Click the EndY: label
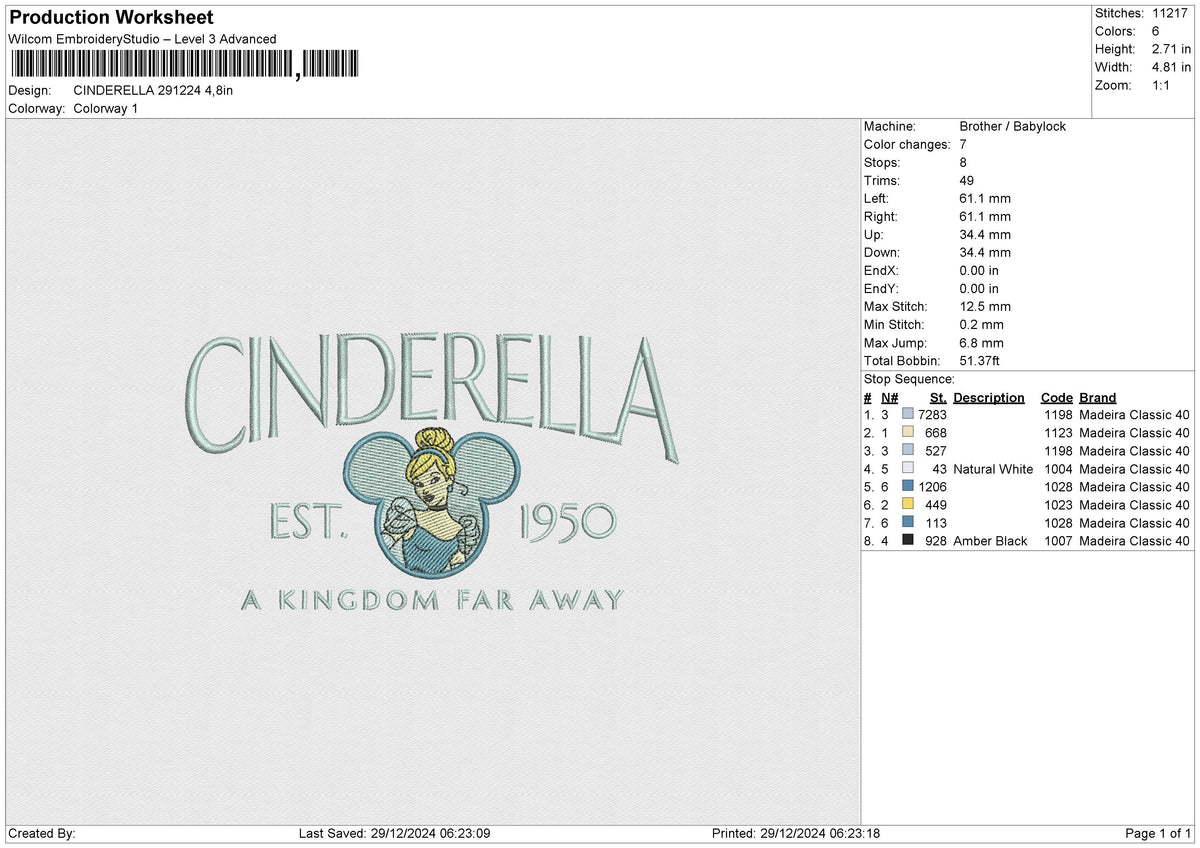Screen dimensions: 1200x848 pos(882,289)
